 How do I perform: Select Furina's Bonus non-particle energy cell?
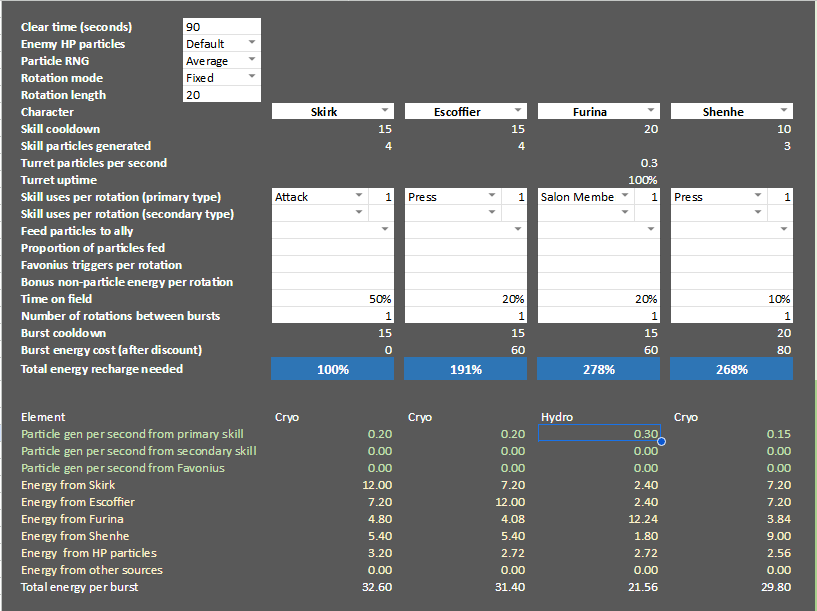pos(599,282)
